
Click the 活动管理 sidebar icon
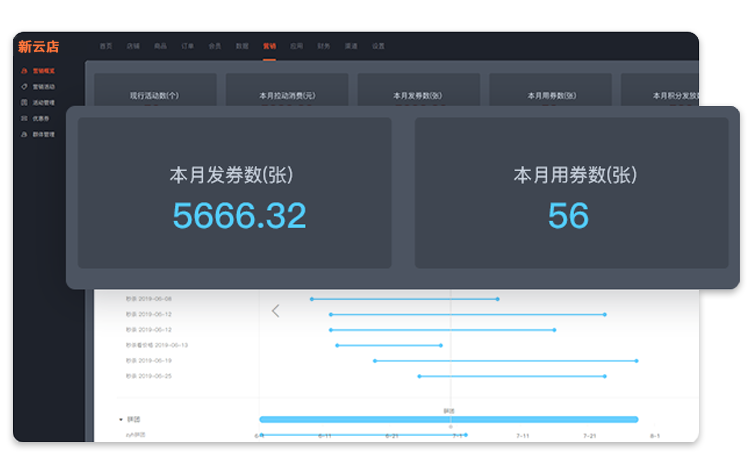coord(24,102)
